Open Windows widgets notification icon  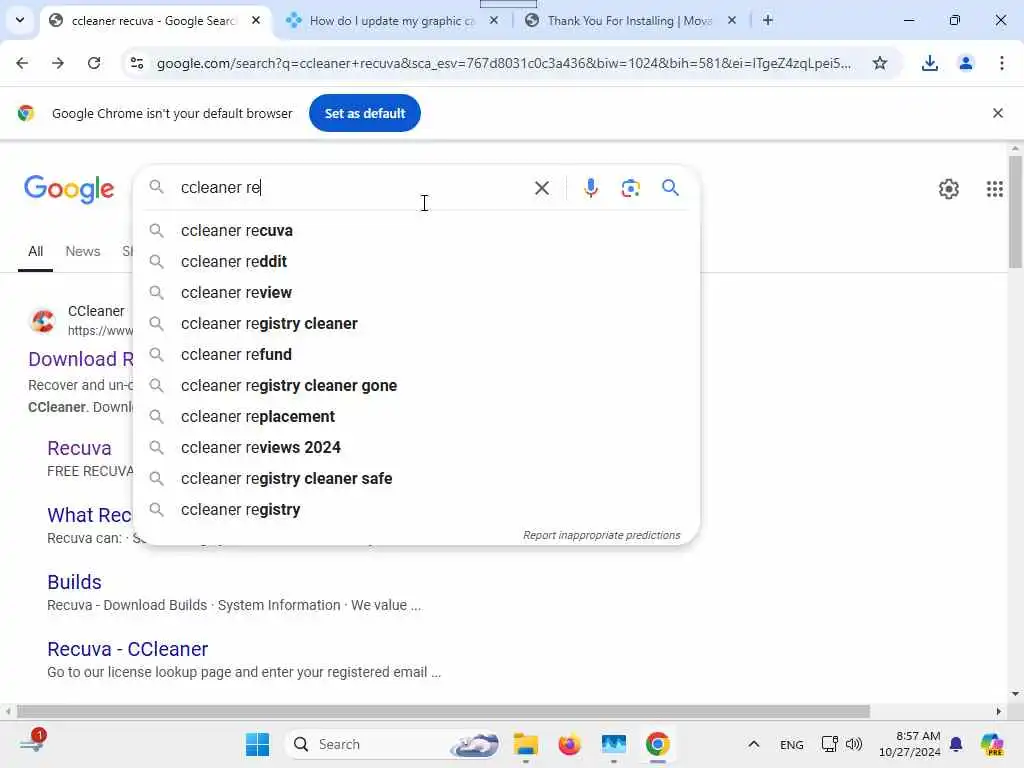tap(33, 743)
